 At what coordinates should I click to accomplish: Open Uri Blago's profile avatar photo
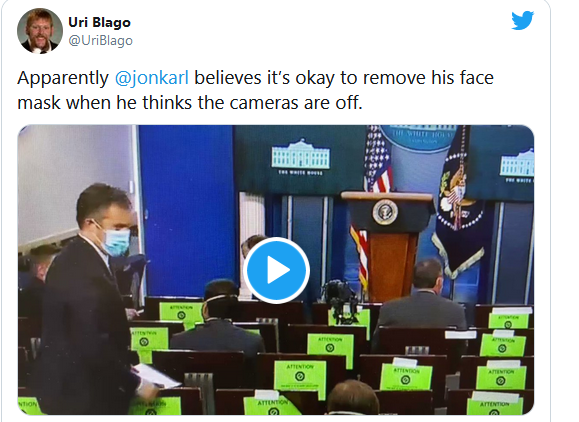tap(40, 31)
